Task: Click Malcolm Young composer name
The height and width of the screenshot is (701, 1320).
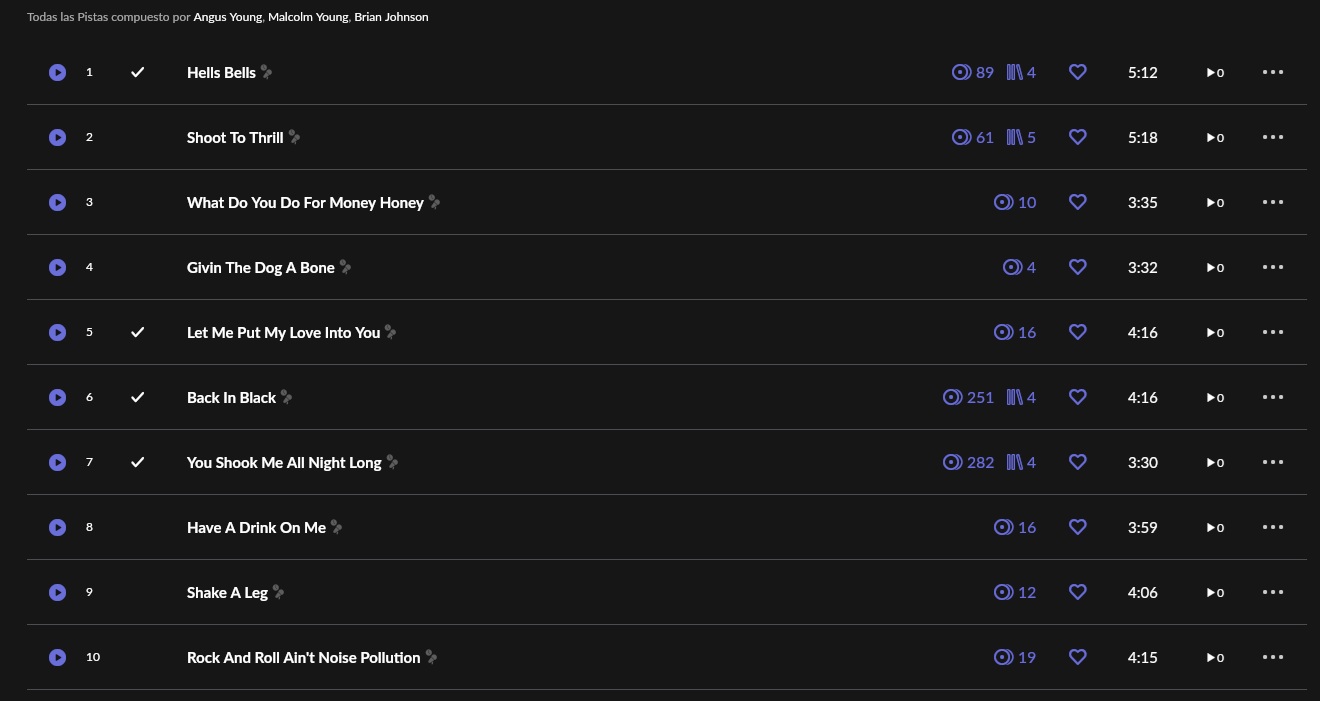Action: click(x=308, y=17)
